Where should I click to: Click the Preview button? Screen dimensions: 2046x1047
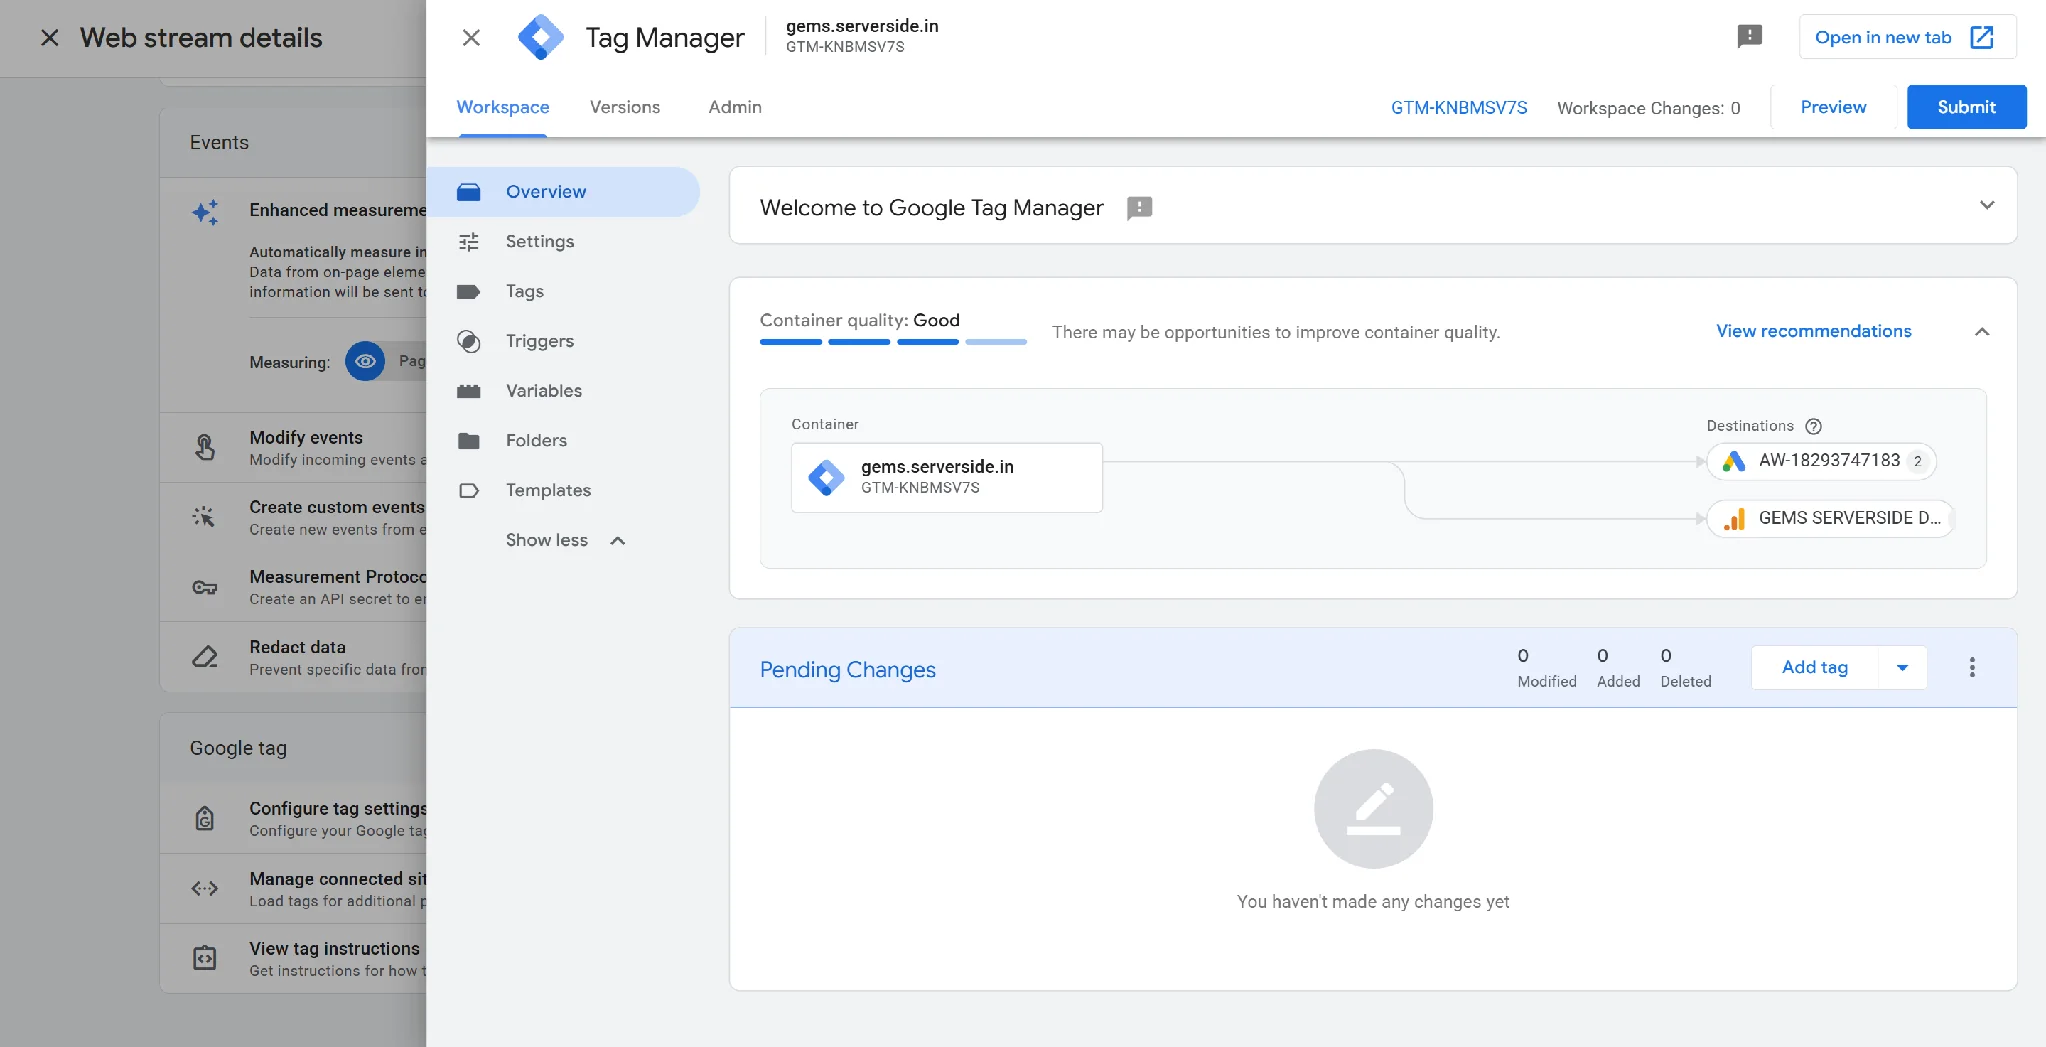1833,107
